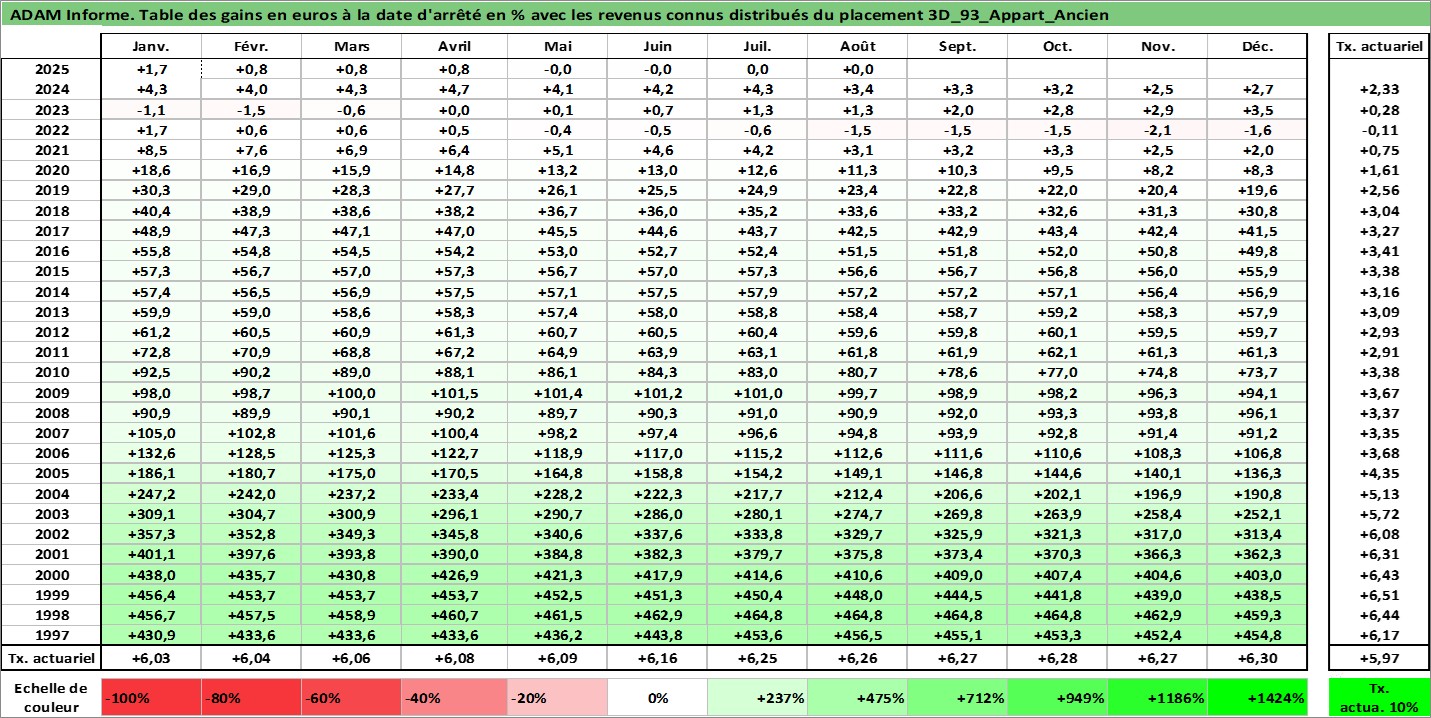Click the +464,8 cell for July 1998
The image size is (1431, 718).
click(757, 615)
